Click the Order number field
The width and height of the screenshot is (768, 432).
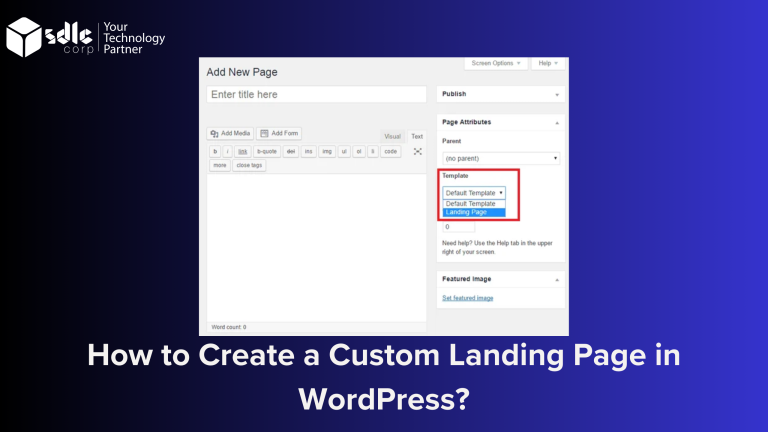tap(458, 227)
